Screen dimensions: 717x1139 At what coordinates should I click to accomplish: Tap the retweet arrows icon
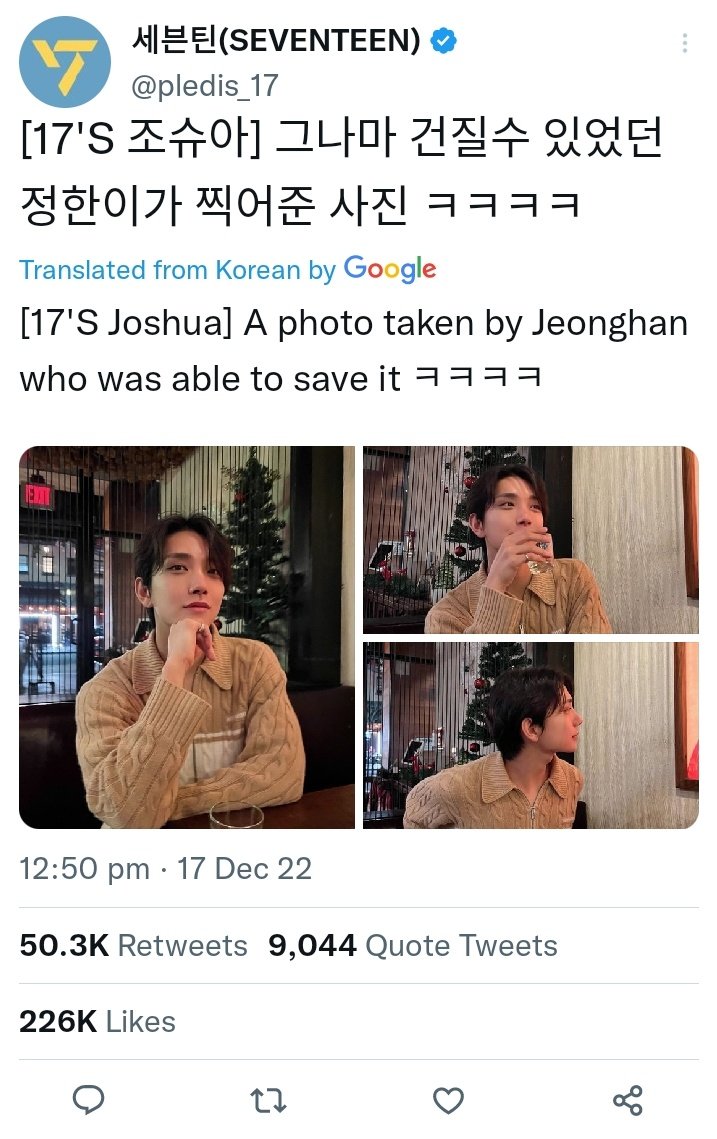(268, 1101)
